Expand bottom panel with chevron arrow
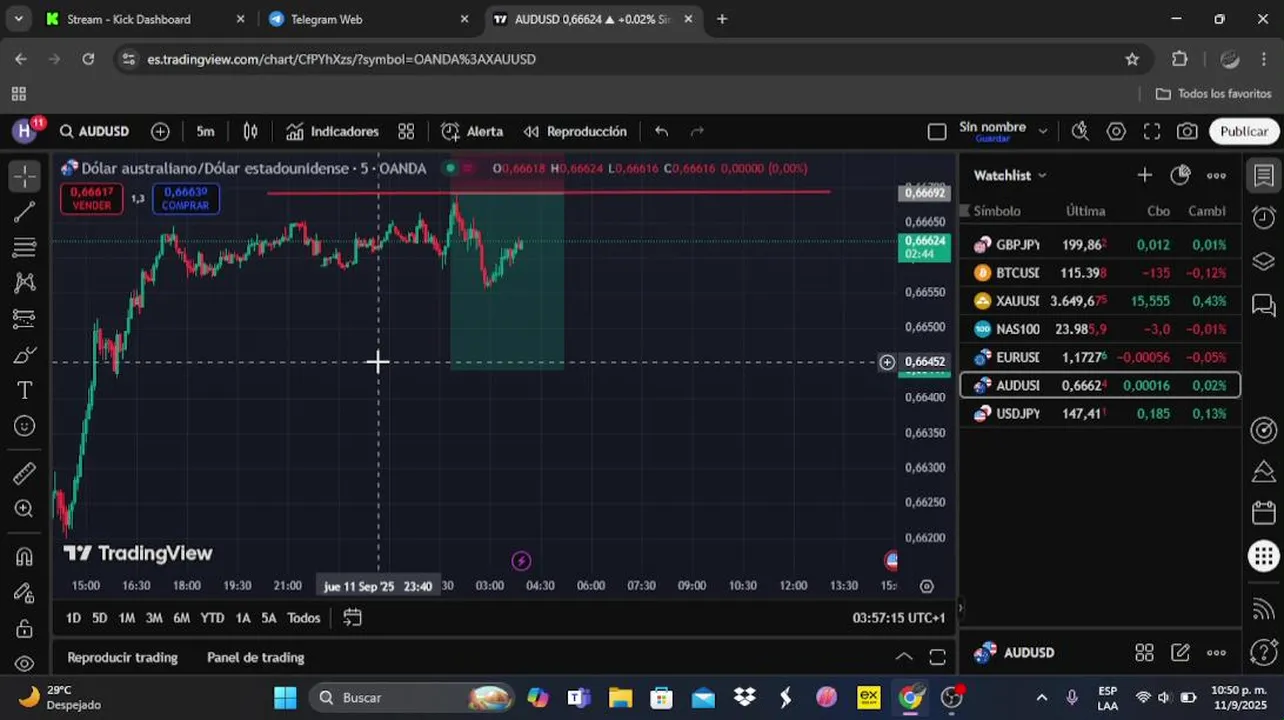Viewport: 1284px width, 720px height. click(903, 657)
